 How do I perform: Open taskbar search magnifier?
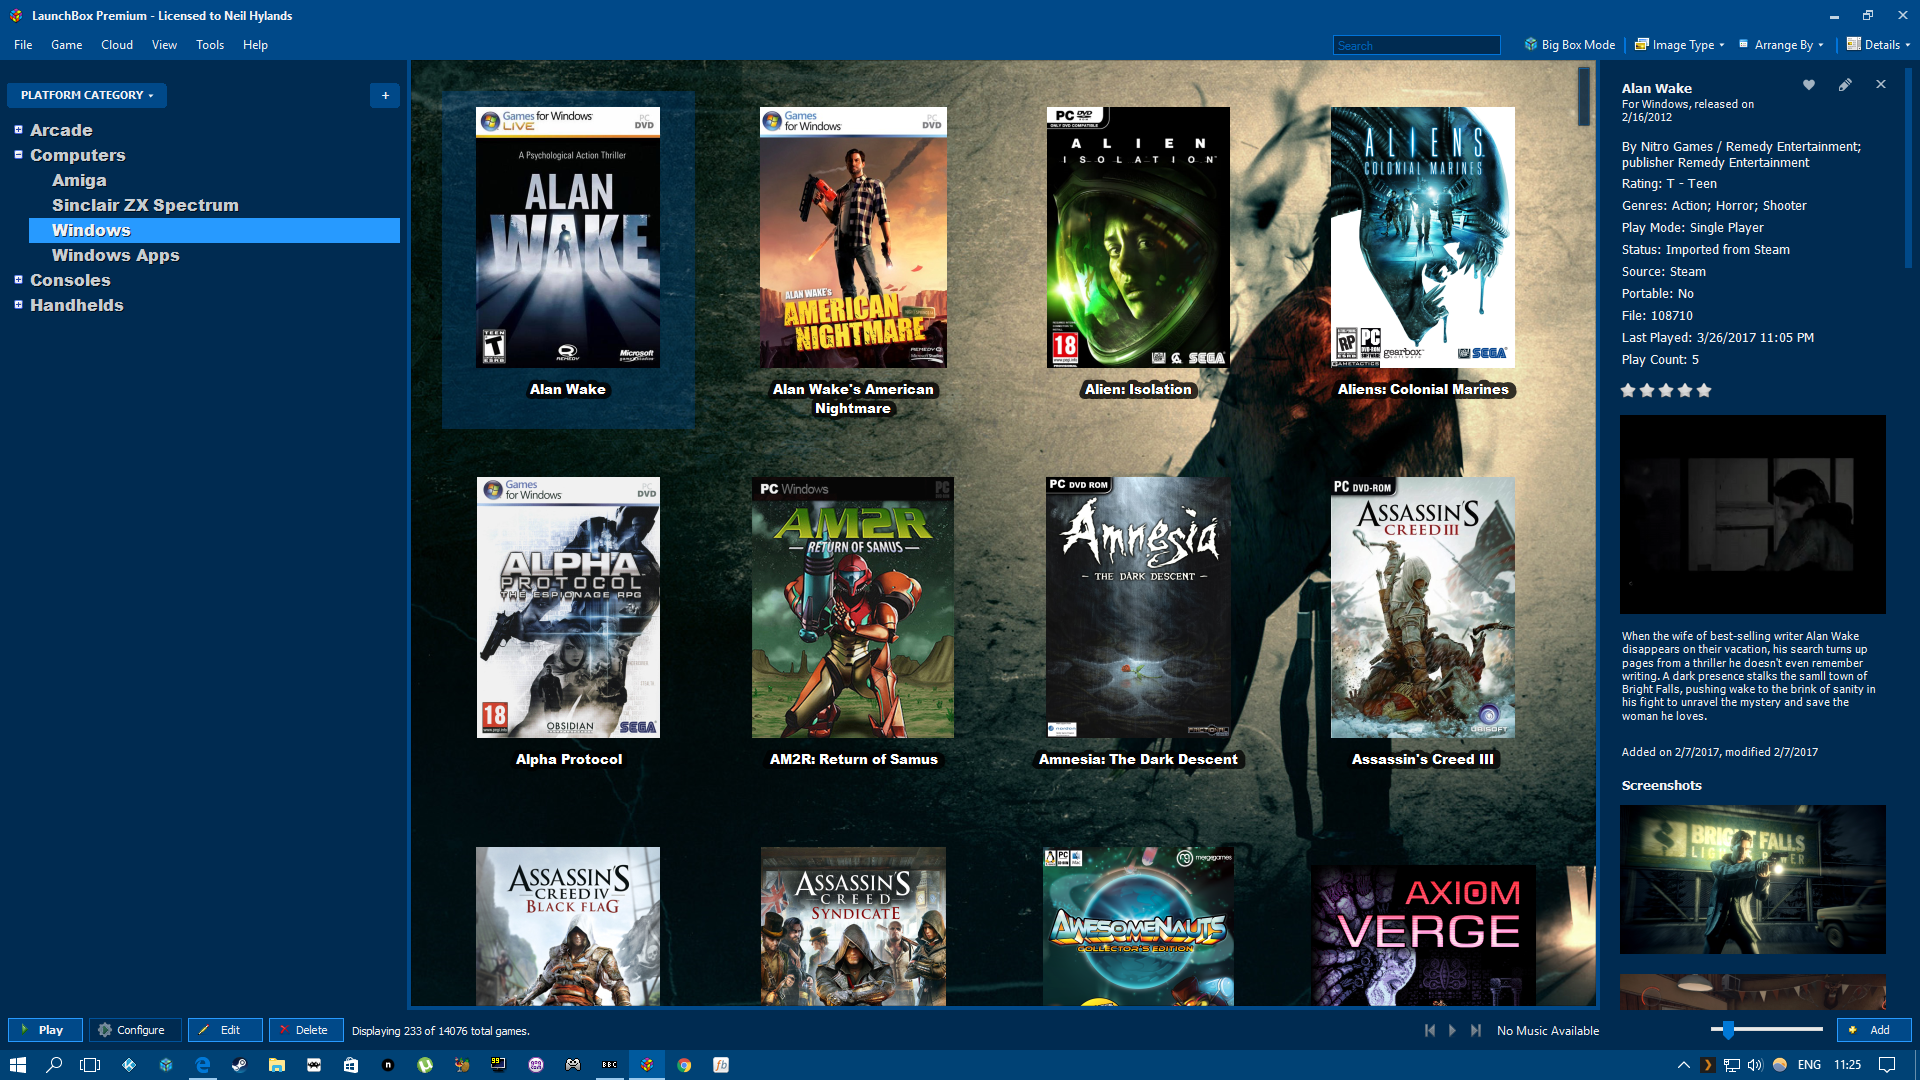[x=54, y=1065]
